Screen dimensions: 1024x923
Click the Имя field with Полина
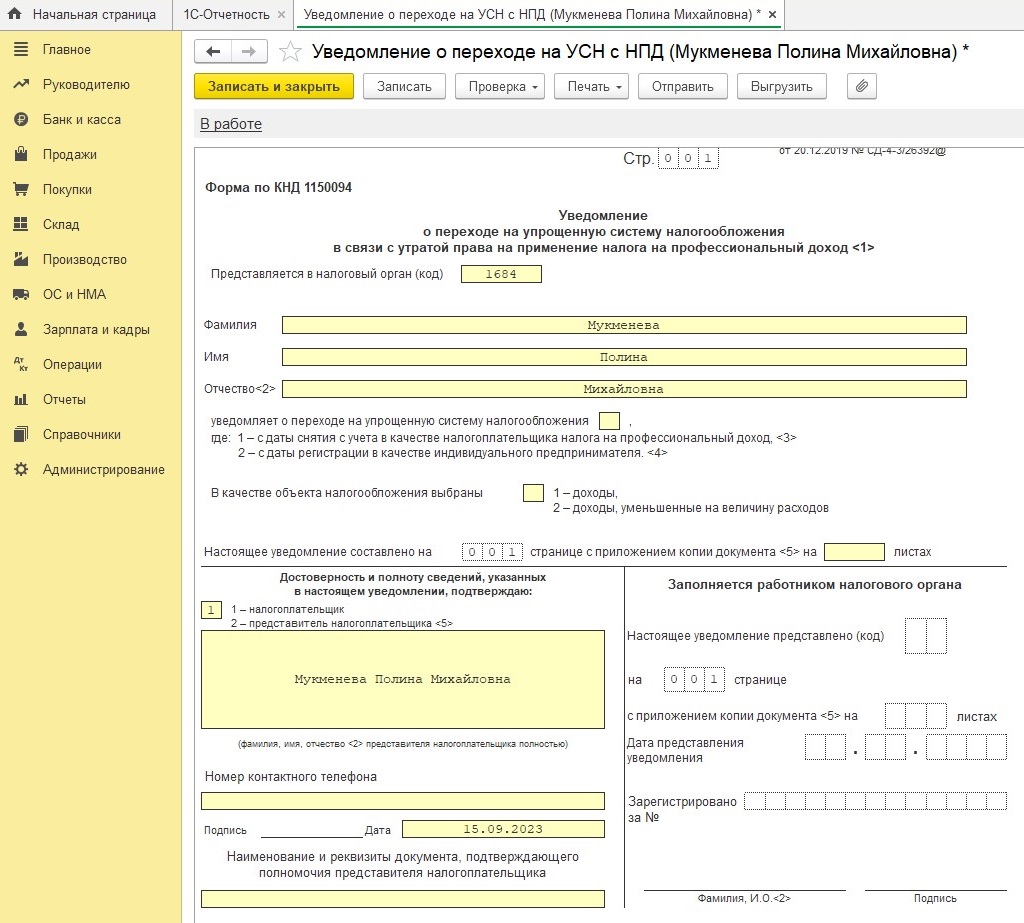pyautogui.click(x=624, y=357)
